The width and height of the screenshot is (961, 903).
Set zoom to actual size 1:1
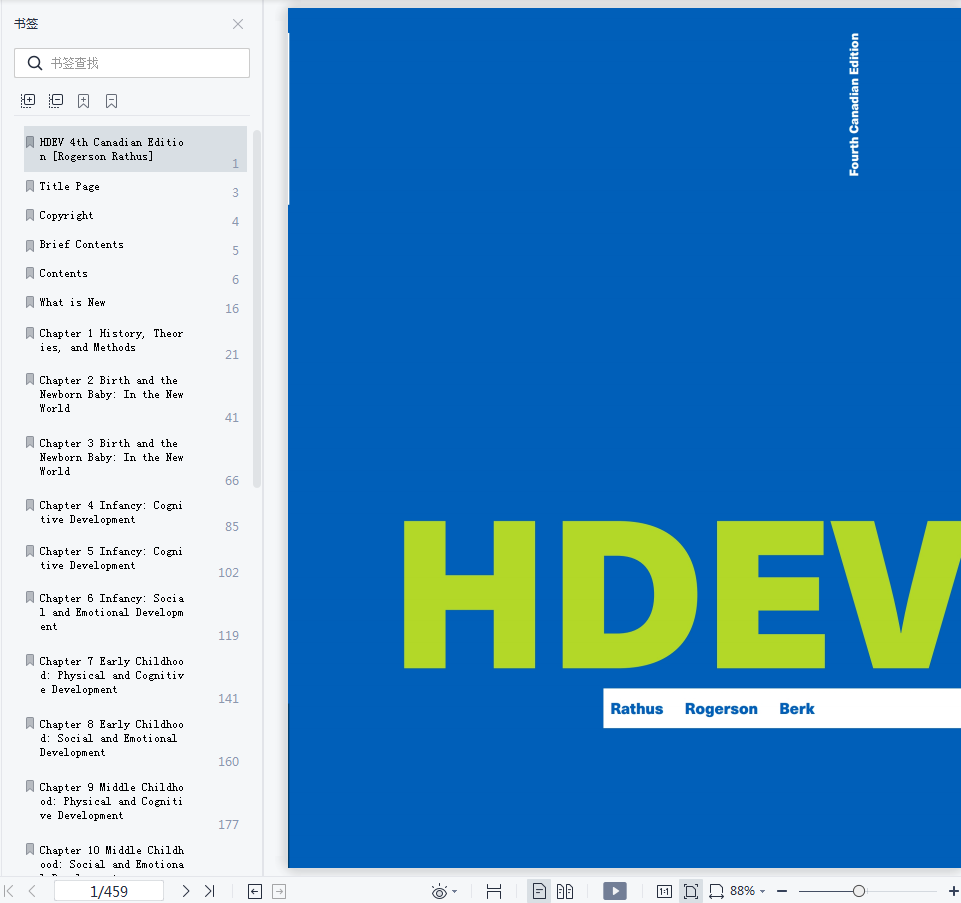click(x=664, y=891)
